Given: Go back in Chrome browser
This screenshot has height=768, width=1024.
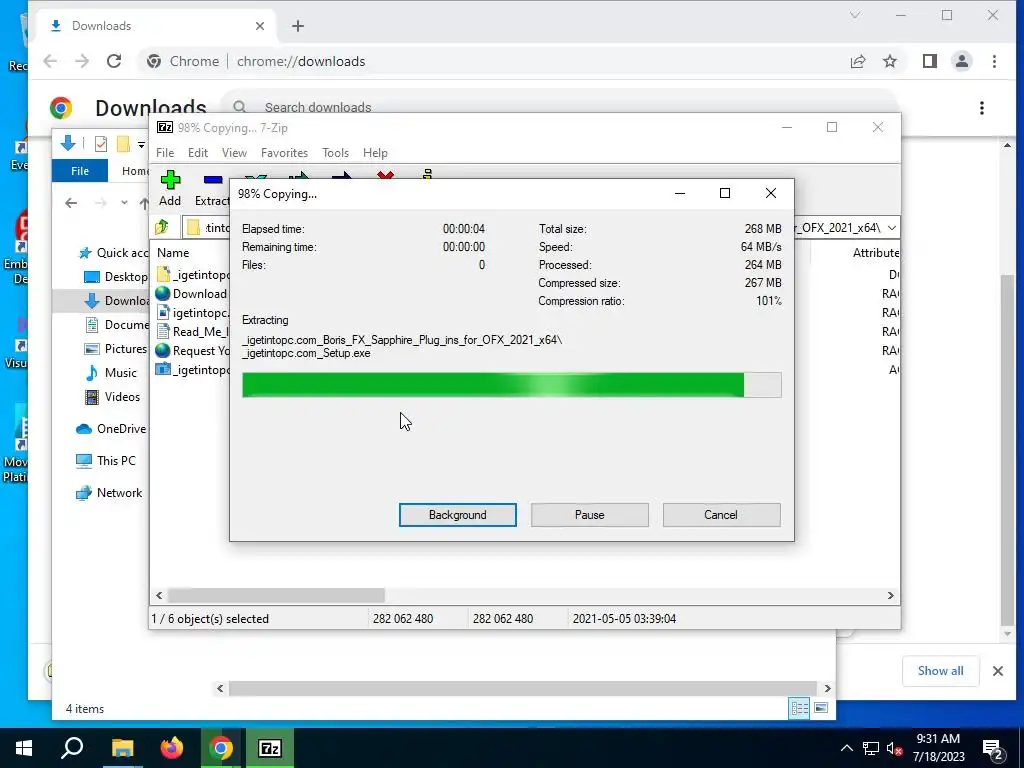Looking at the screenshot, I should 50,61.
